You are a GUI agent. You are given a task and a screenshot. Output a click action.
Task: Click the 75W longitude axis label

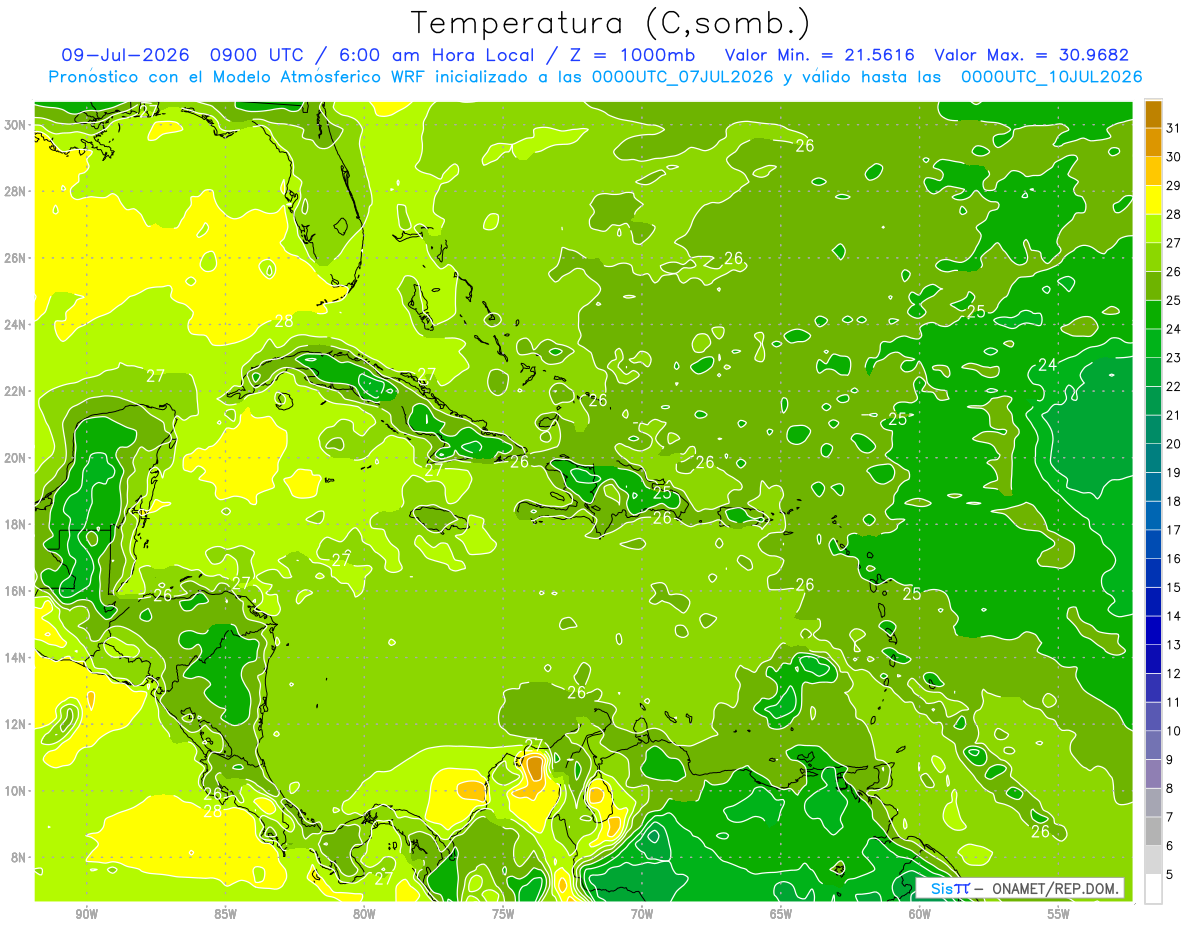click(503, 913)
